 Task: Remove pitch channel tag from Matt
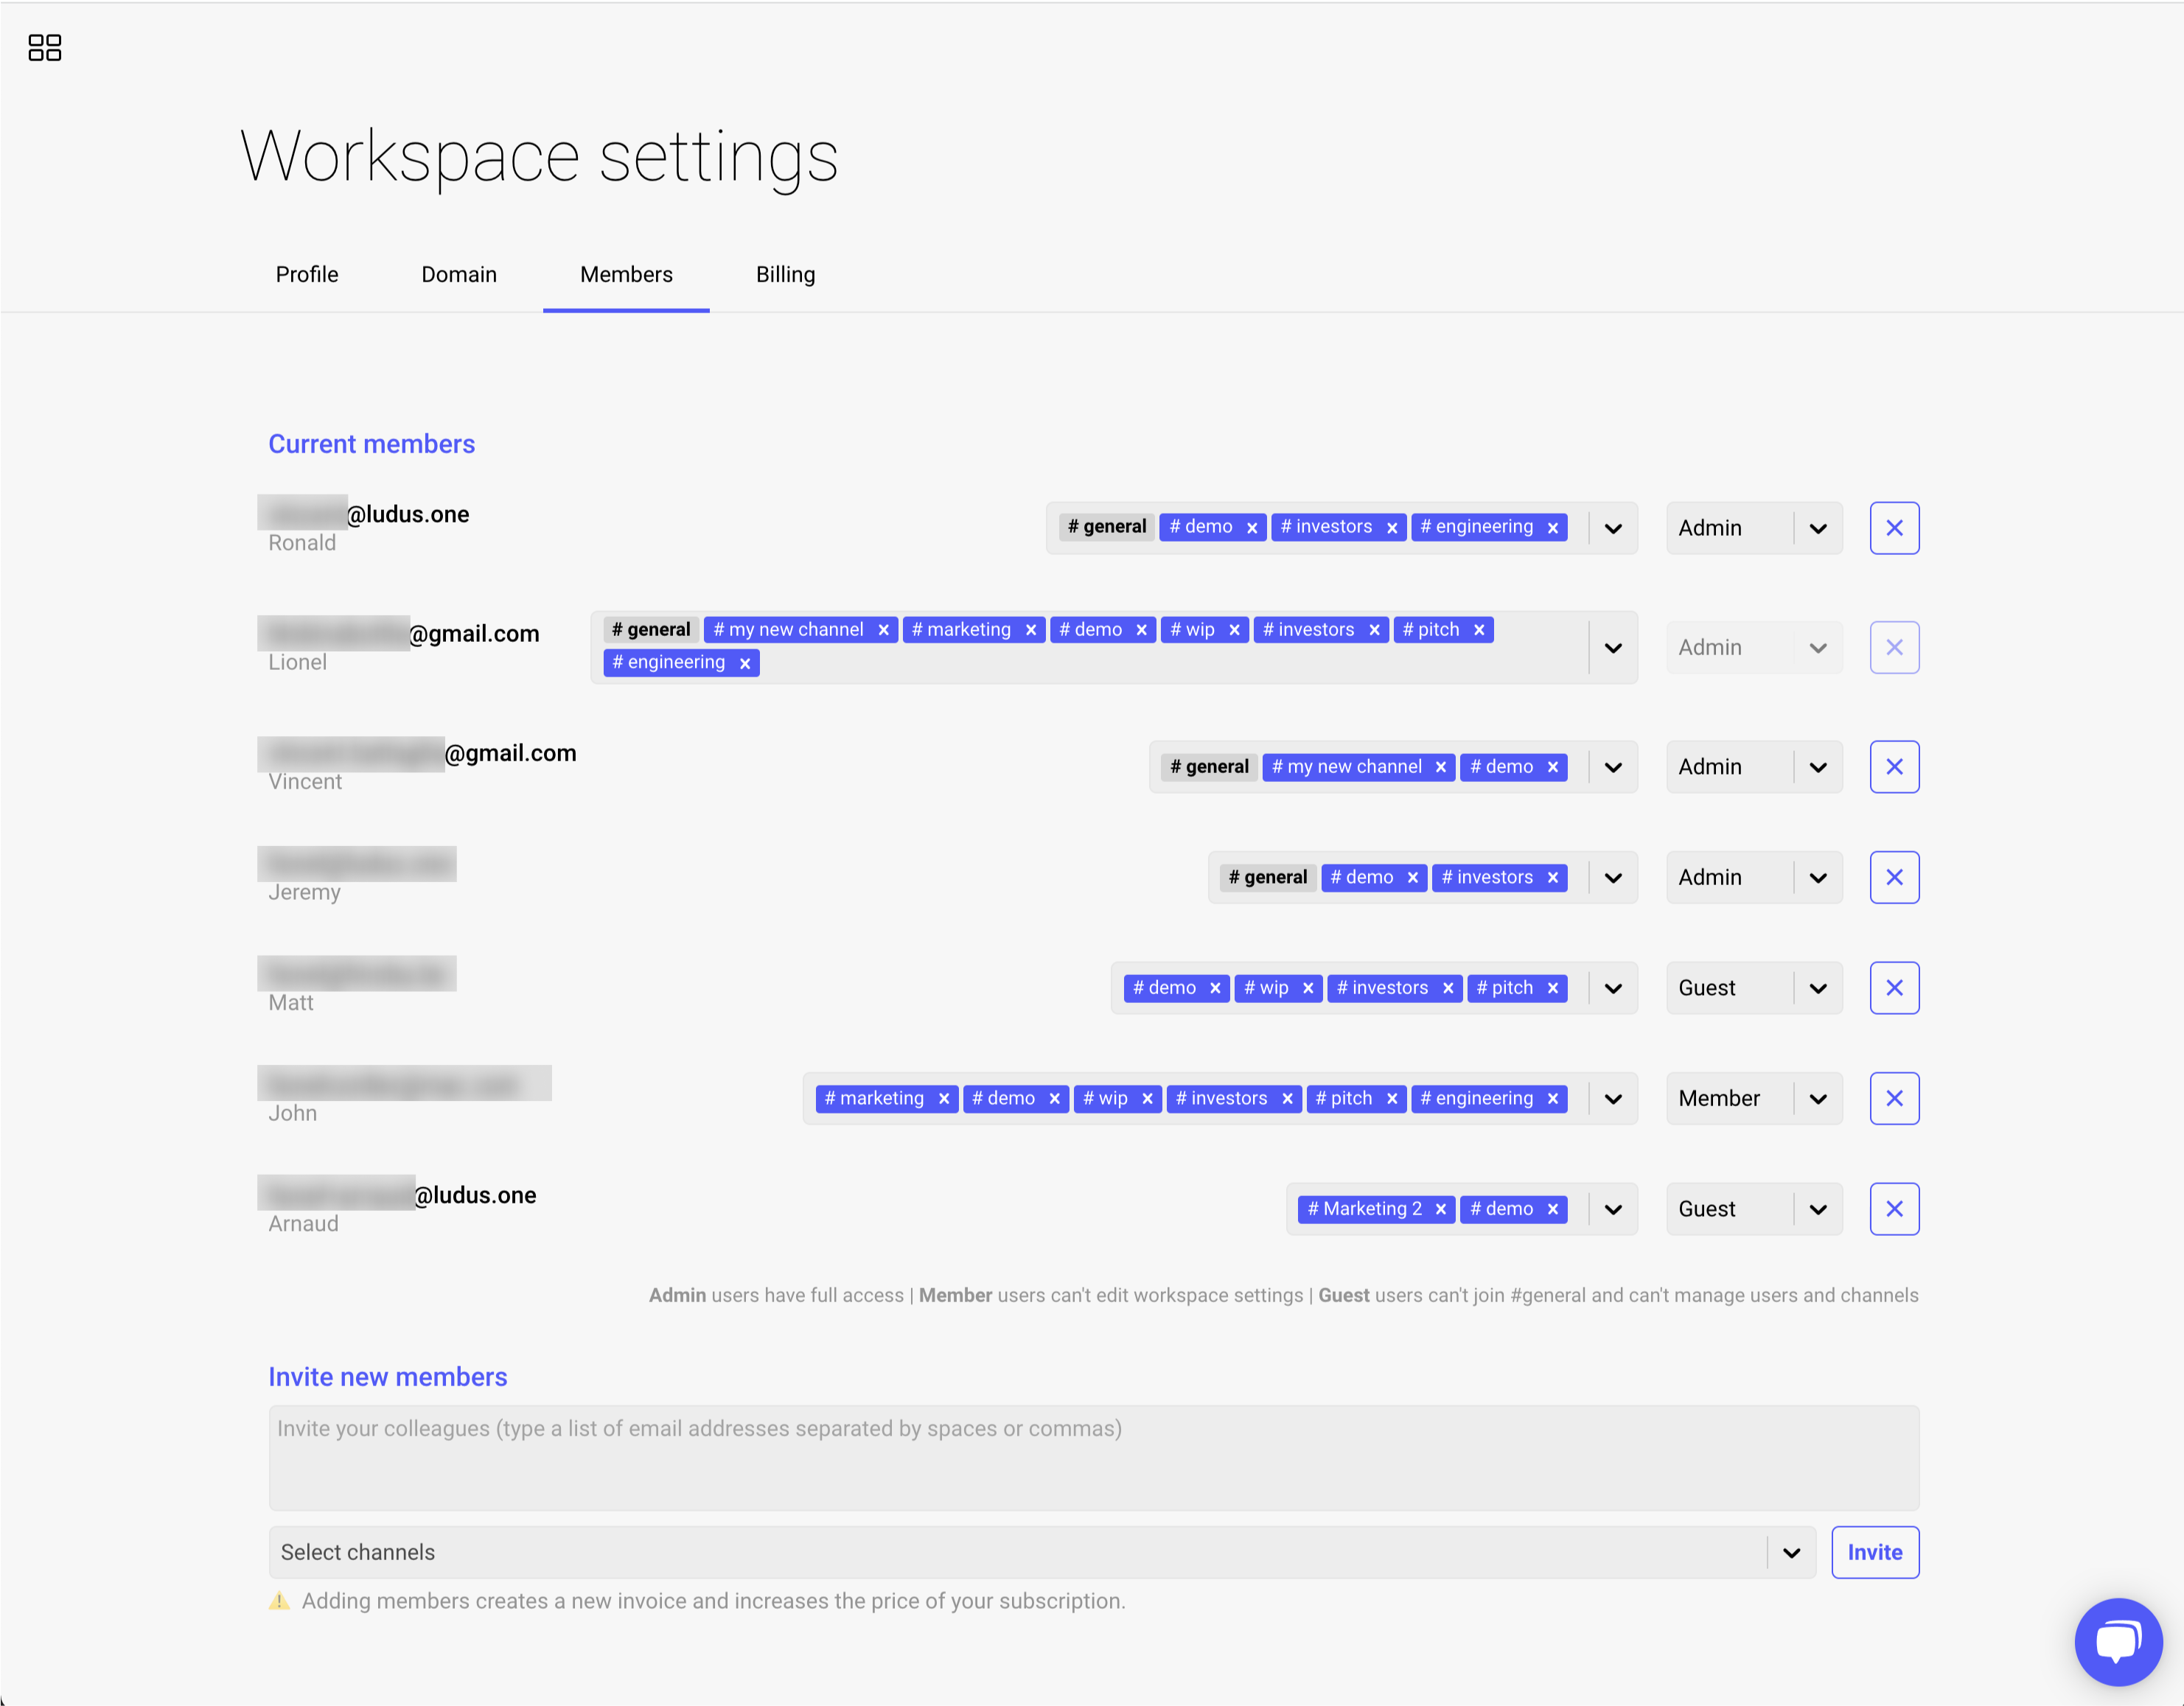coord(1552,988)
